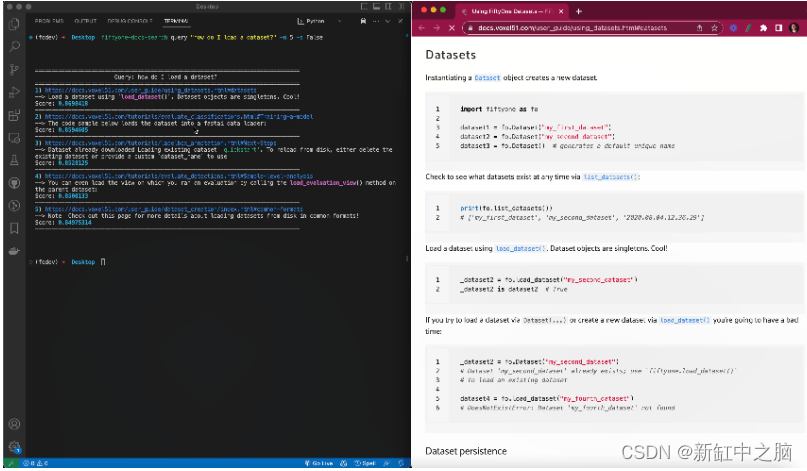Open dataset_creation common-formats link in terminal
Viewport: 807px width, 471px height.
click(x=174, y=209)
